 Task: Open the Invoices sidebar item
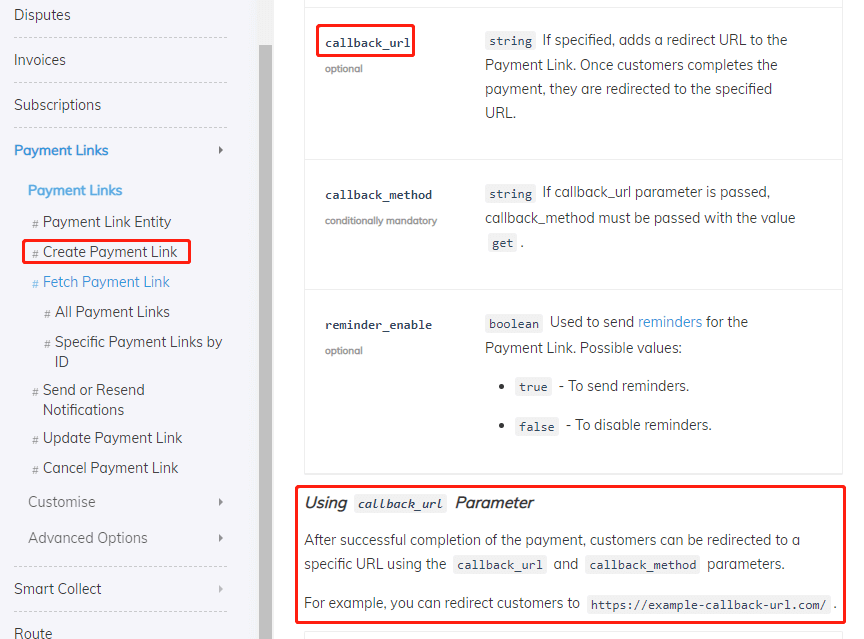40,60
